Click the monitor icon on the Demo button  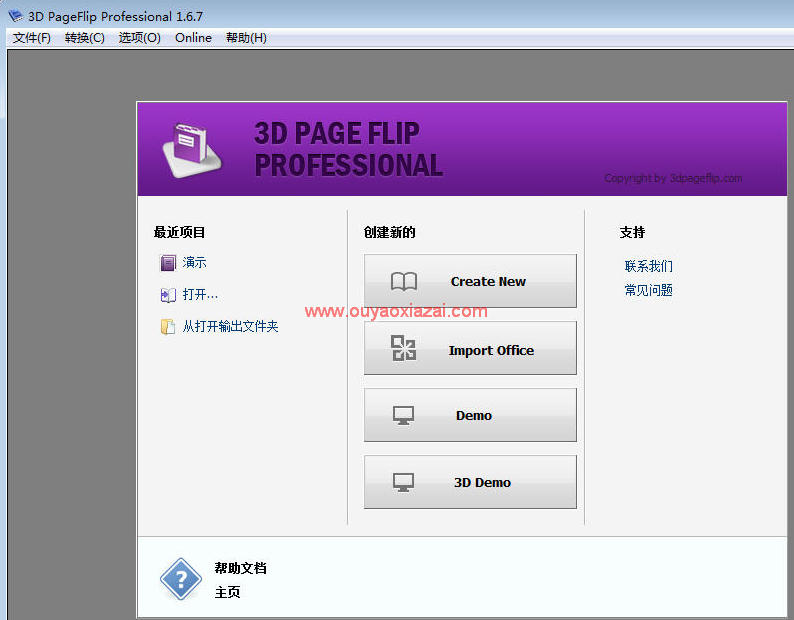(x=404, y=415)
